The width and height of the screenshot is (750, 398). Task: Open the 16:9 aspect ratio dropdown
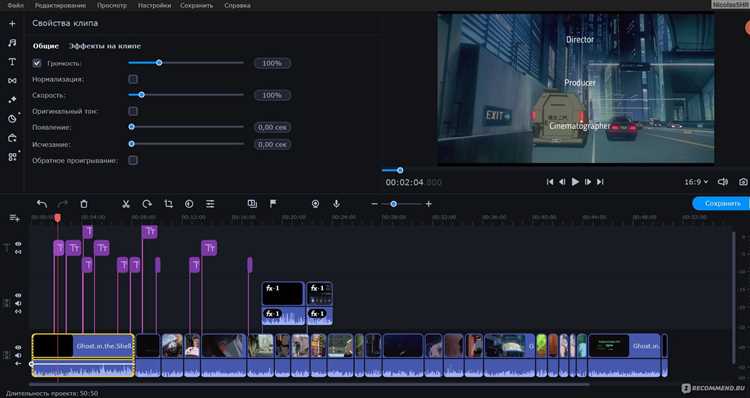pyautogui.click(x=696, y=182)
